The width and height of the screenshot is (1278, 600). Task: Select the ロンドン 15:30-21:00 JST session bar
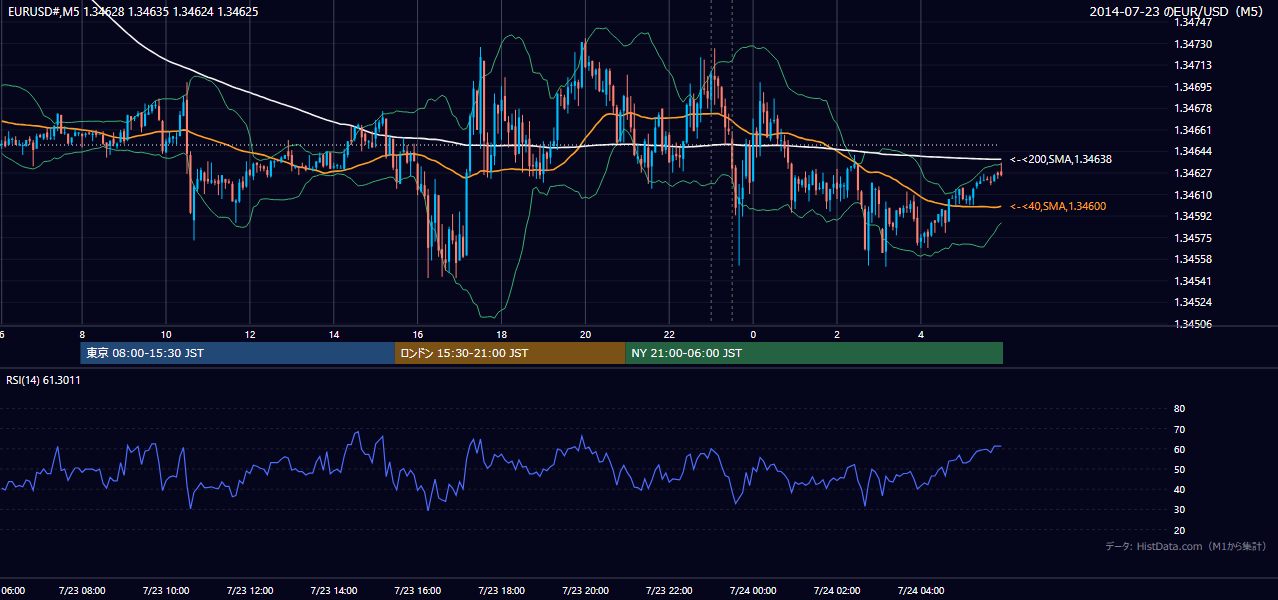(510, 353)
